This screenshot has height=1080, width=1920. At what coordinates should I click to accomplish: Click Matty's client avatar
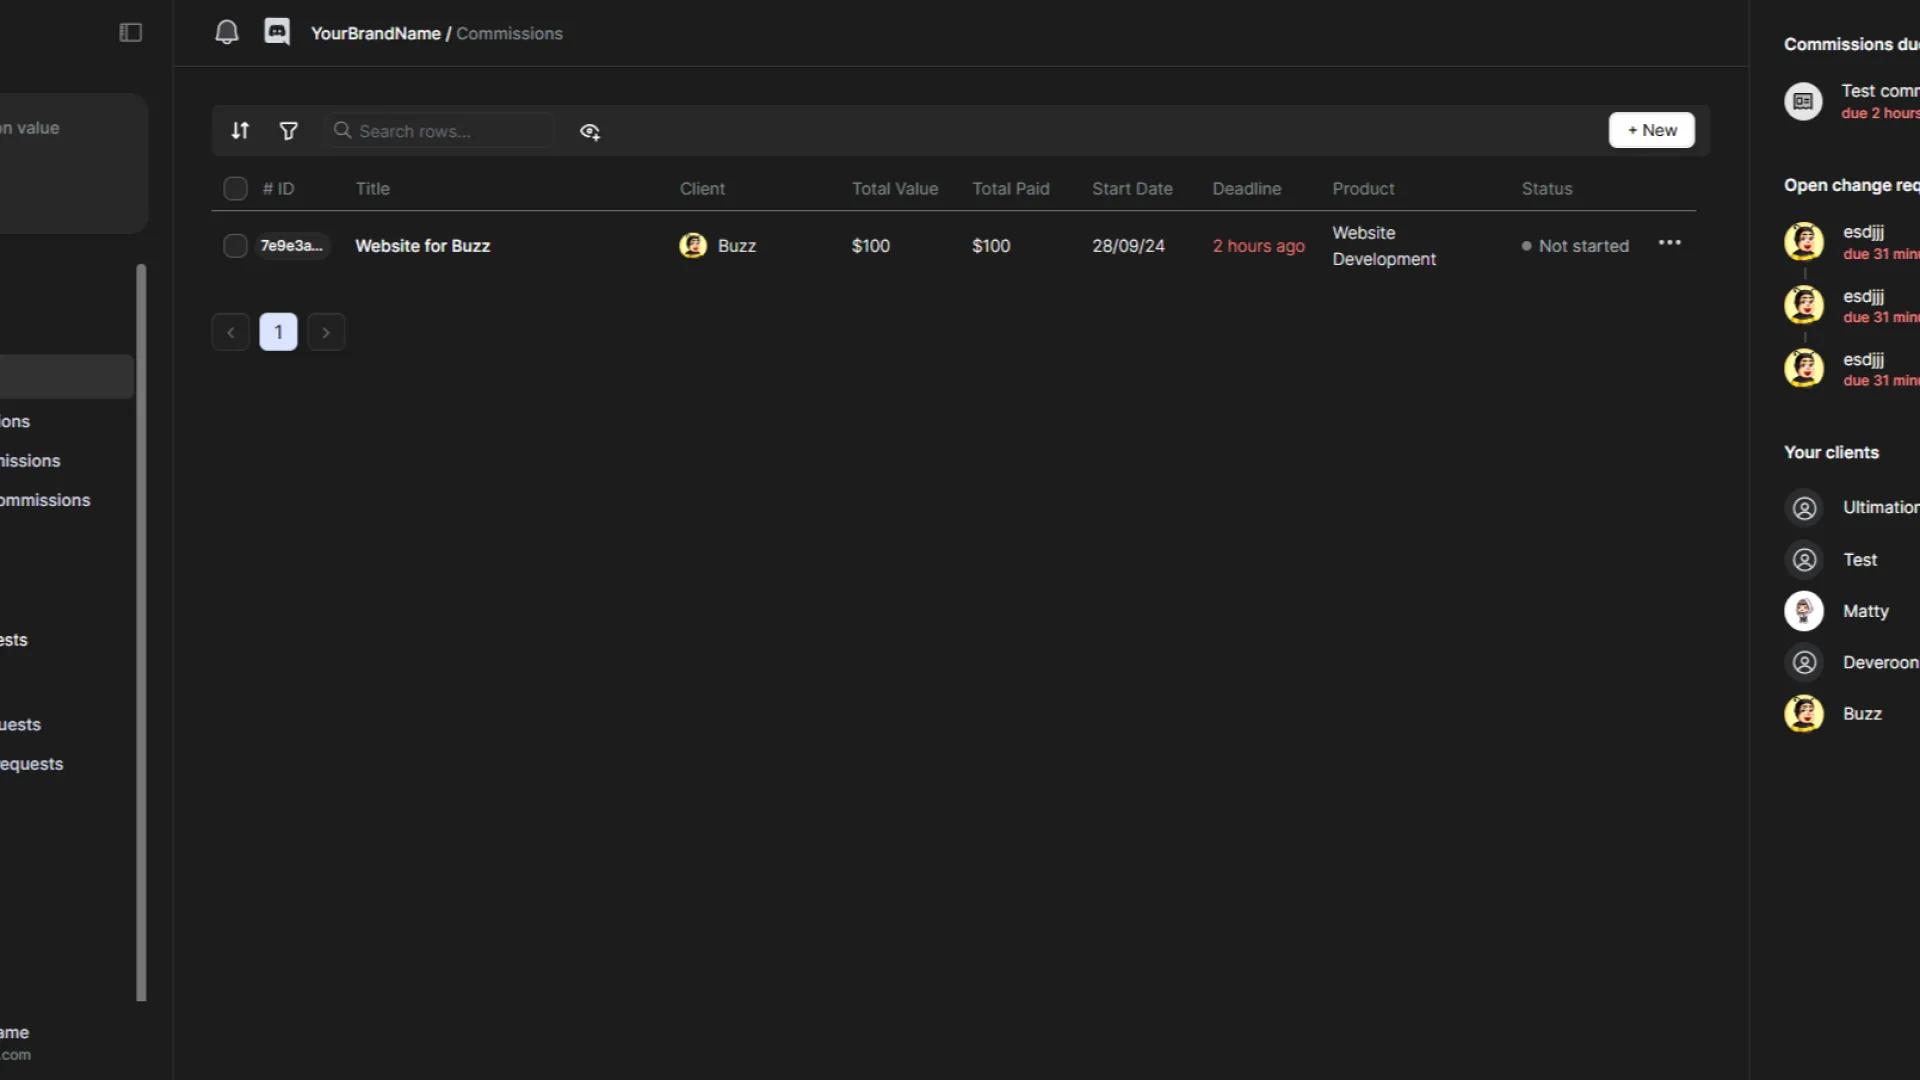click(x=1804, y=611)
